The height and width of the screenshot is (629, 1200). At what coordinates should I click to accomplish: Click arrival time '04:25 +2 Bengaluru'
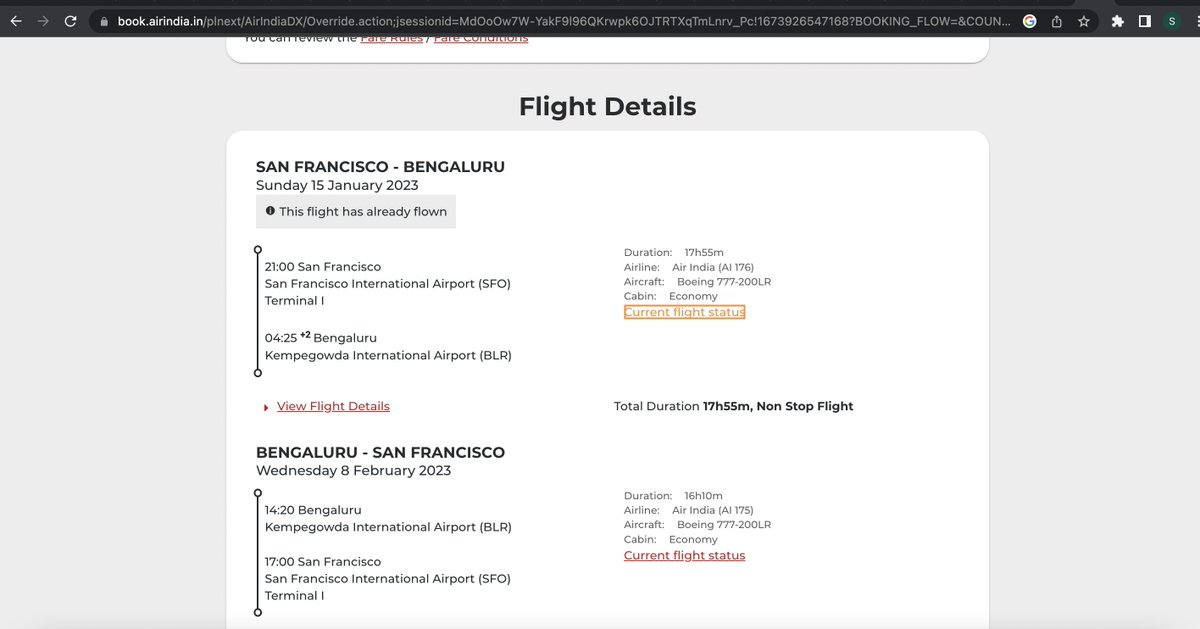click(x=321, y=337)
